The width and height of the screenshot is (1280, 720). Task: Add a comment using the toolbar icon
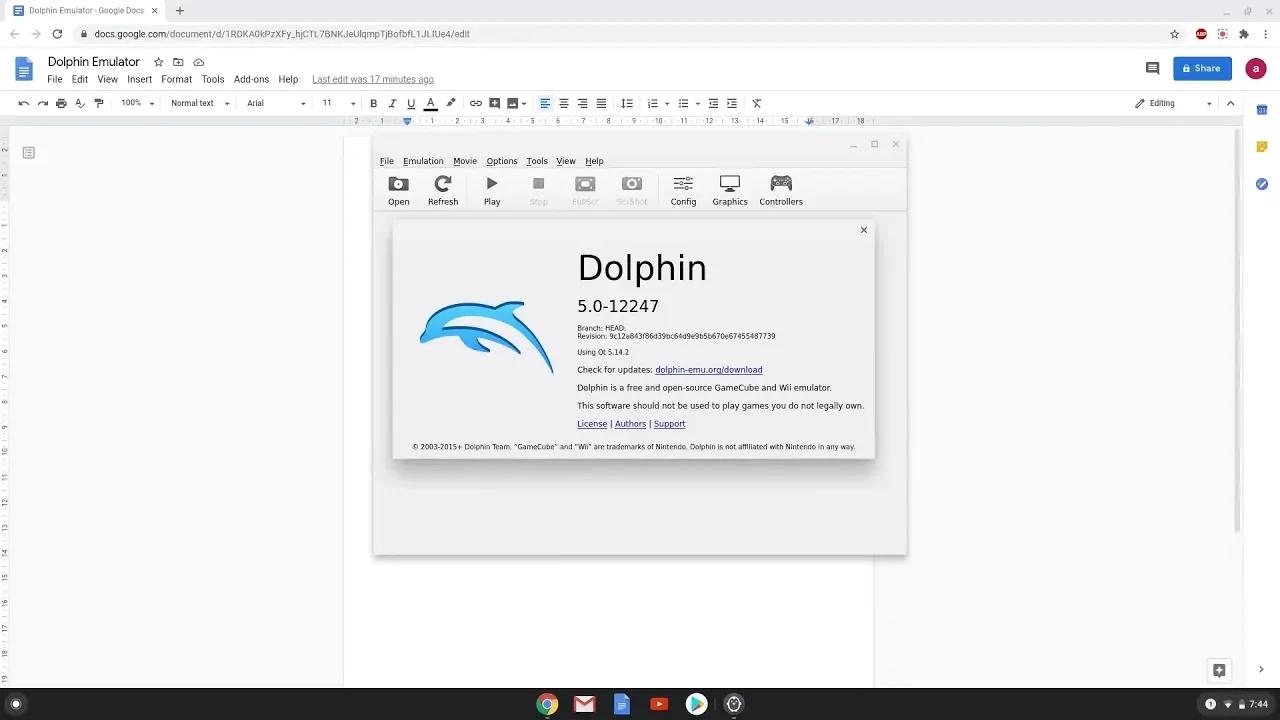(x=494, y=103)
